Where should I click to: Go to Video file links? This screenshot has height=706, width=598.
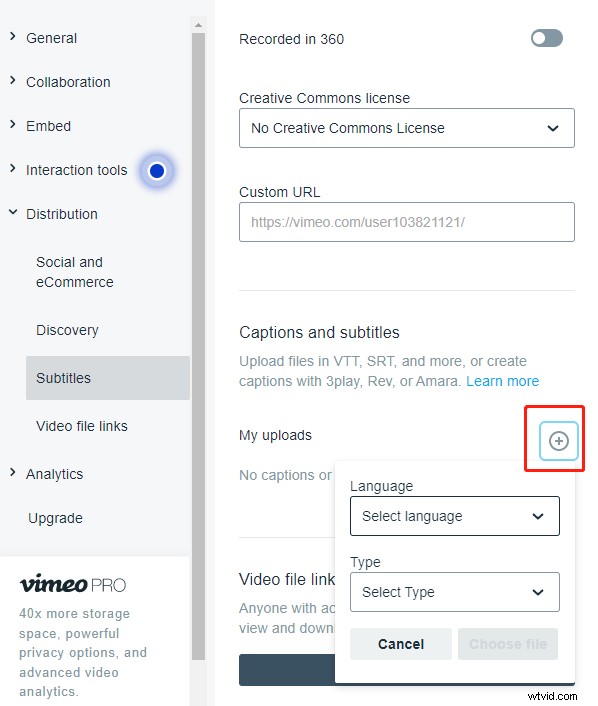(x=82, y=426)
